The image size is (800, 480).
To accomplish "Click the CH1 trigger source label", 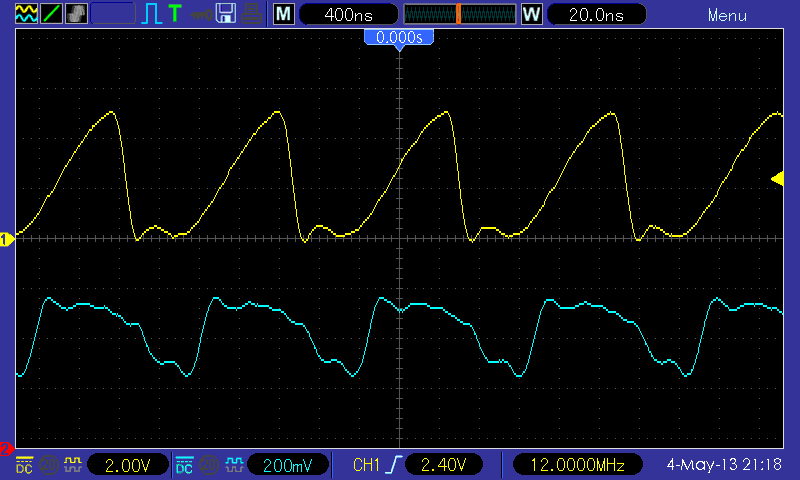I will tap(366, 465).
